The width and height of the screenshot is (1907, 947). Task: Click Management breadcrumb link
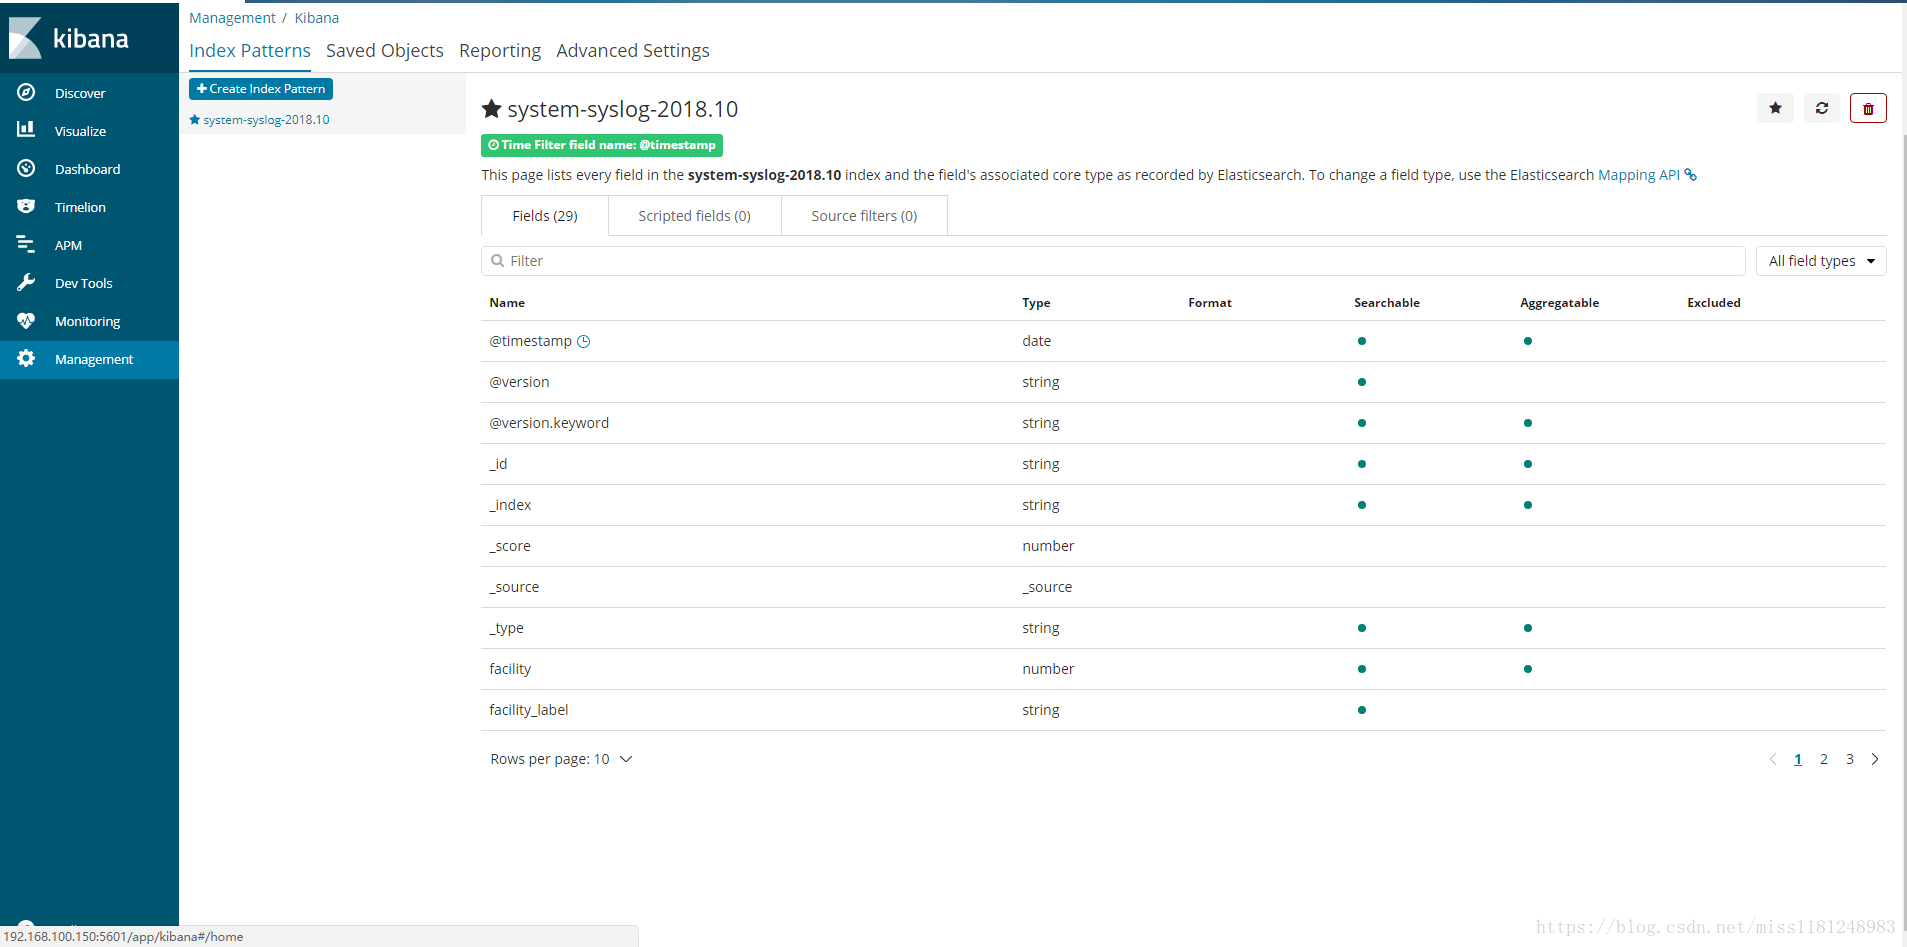point(232,18)
